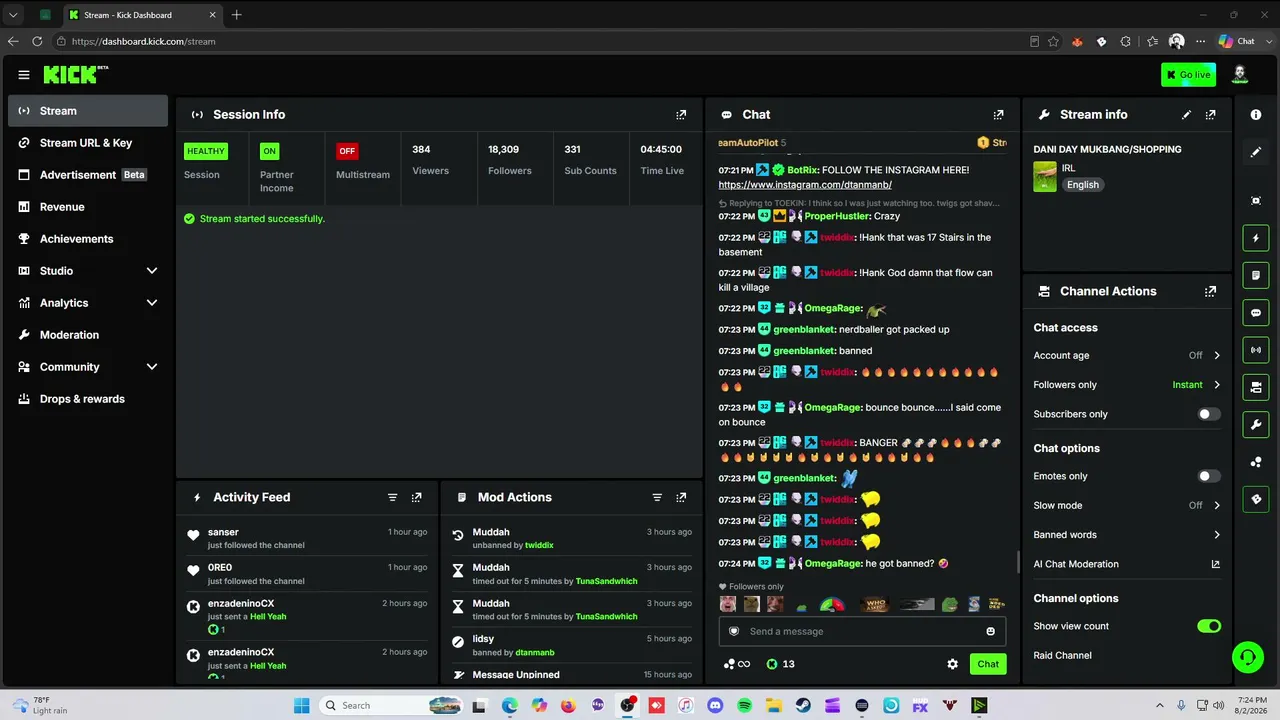Open Drops & rewards page

coord(88,399)
